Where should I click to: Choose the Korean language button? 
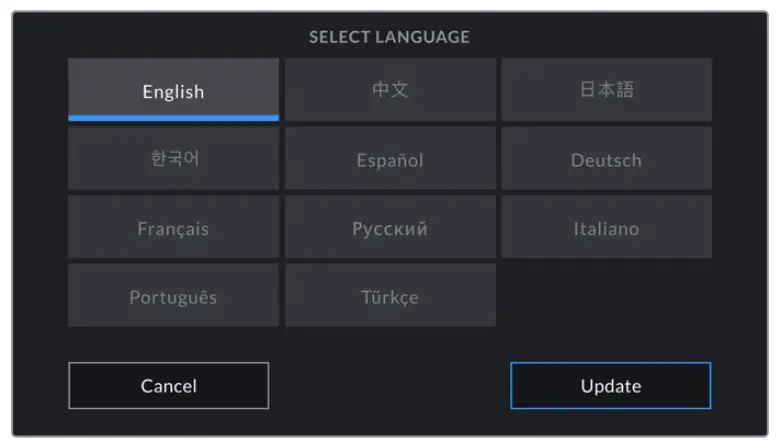tap(173, 159)
